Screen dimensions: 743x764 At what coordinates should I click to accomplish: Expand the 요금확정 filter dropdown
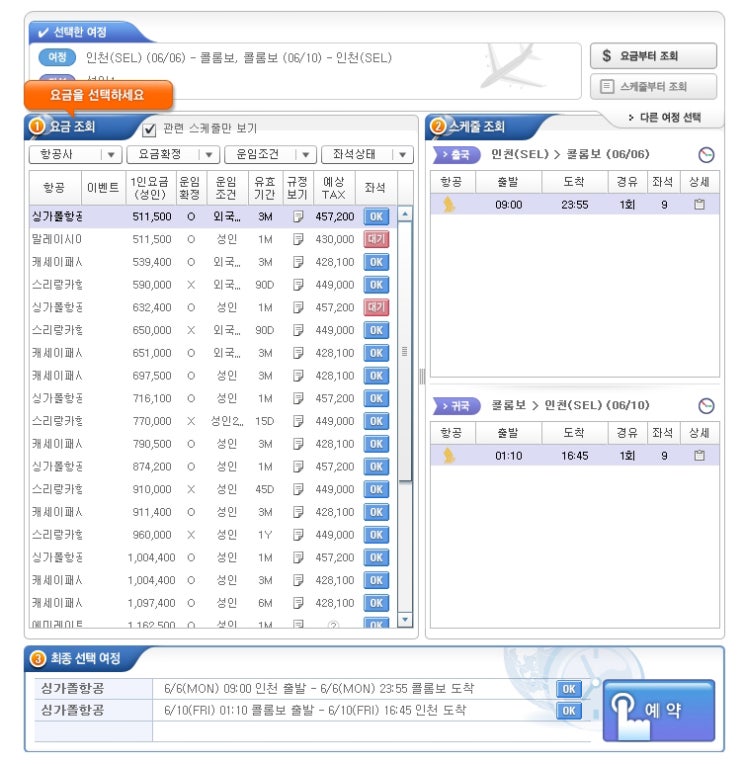[172, 155]
